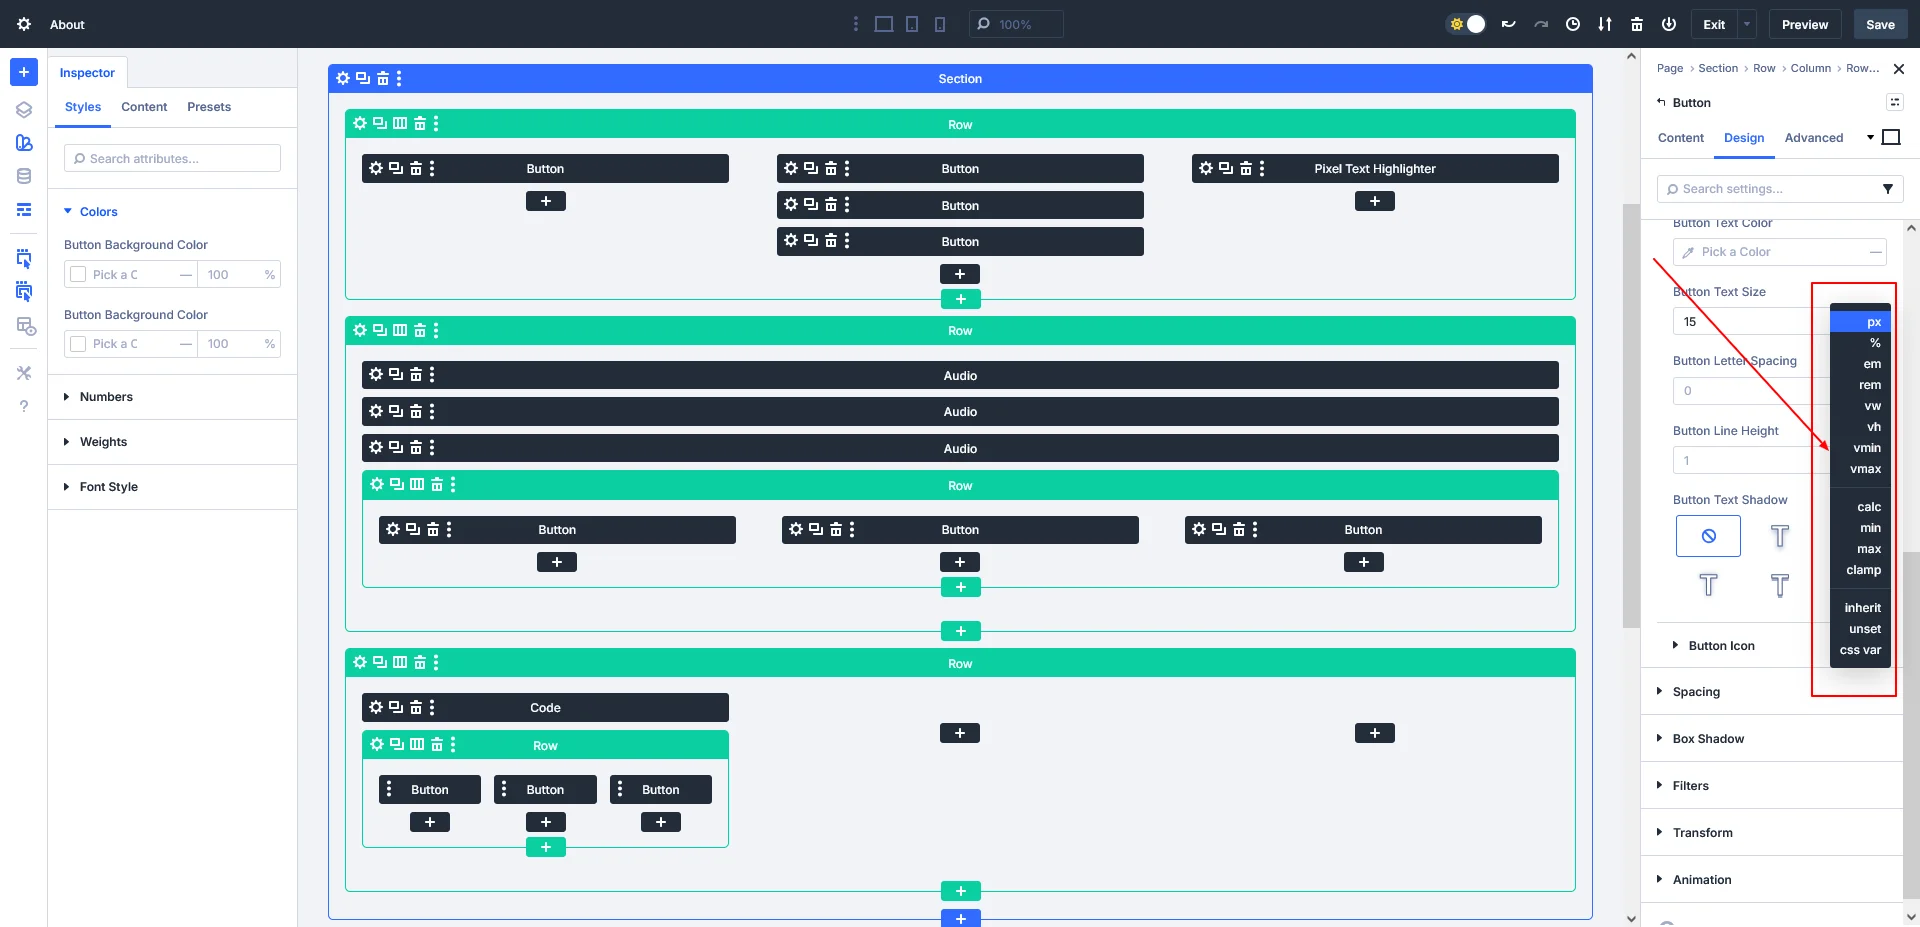Click the database icon in left sidebar
The height and width of the screenshot is (927, 1920).
point(24,176)
